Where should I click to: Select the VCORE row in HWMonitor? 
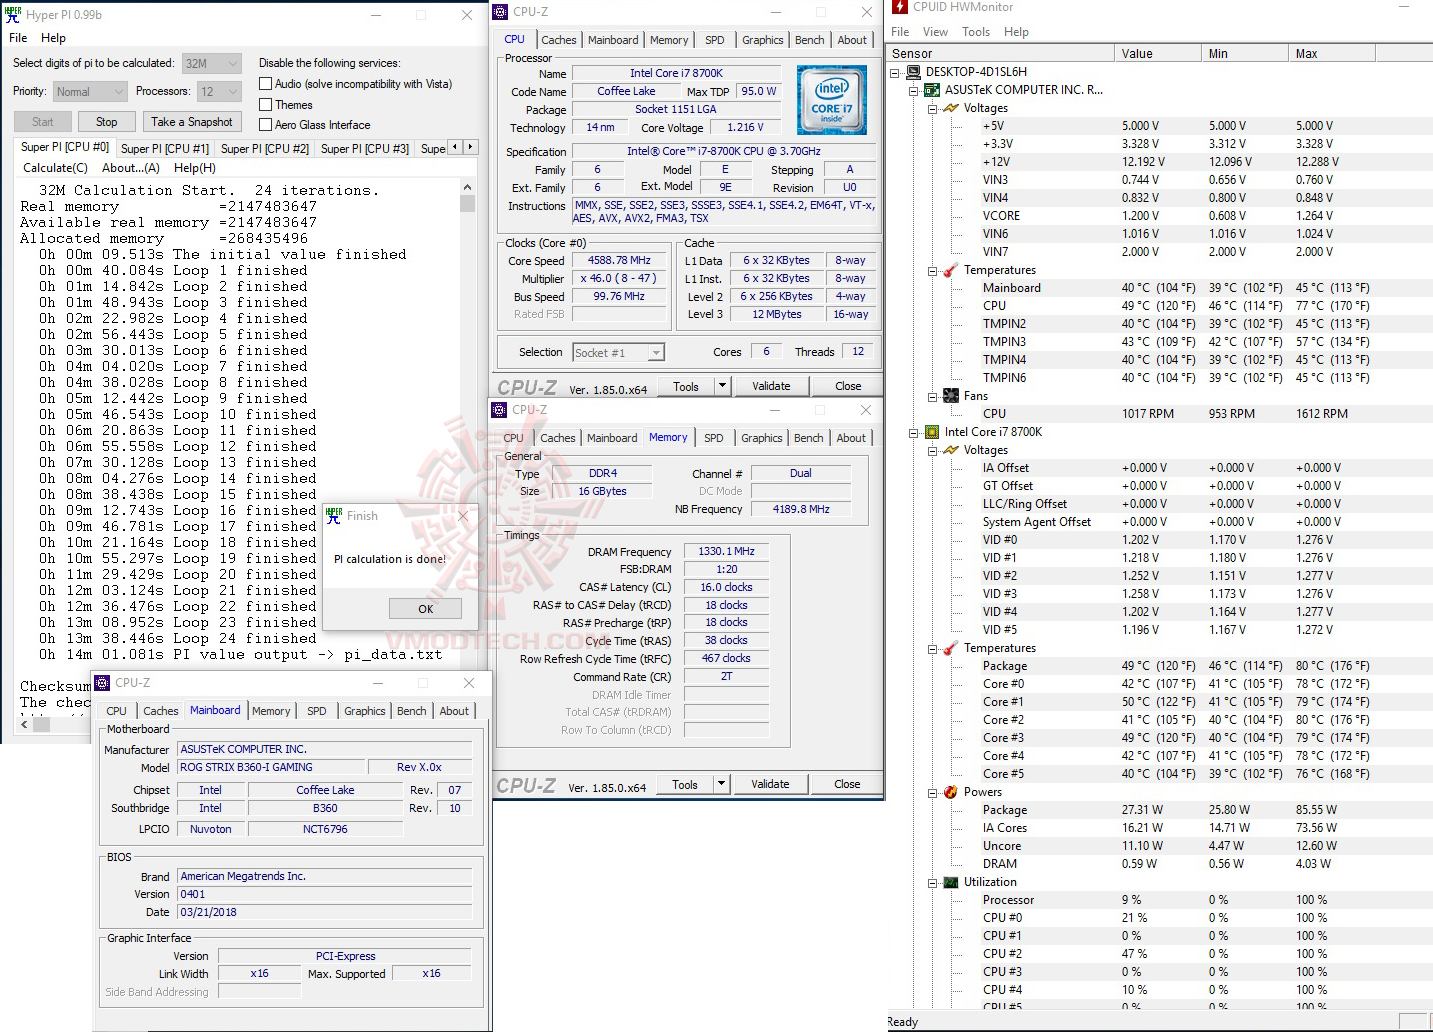pos(1157,216)
